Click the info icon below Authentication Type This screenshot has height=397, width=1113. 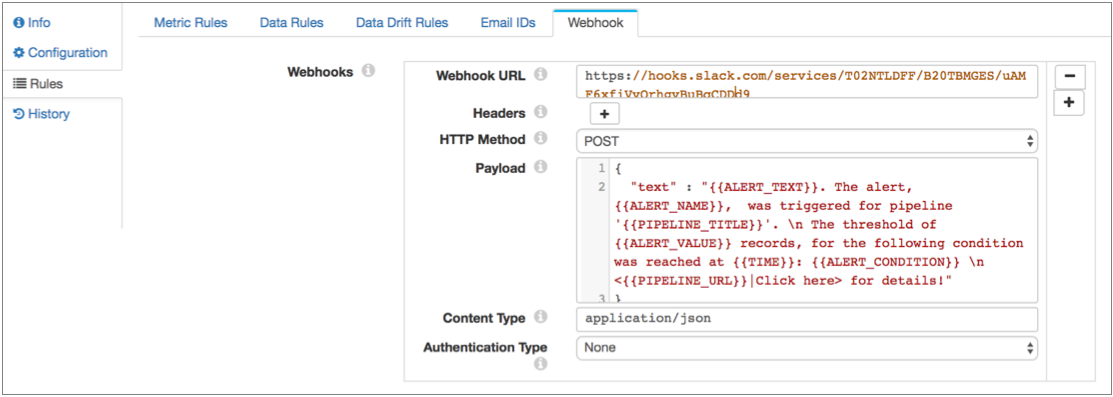pyautogui.click(x=540, y=364)
